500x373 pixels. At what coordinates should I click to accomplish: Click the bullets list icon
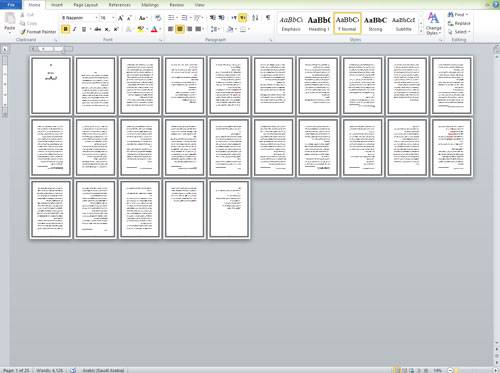171,18
